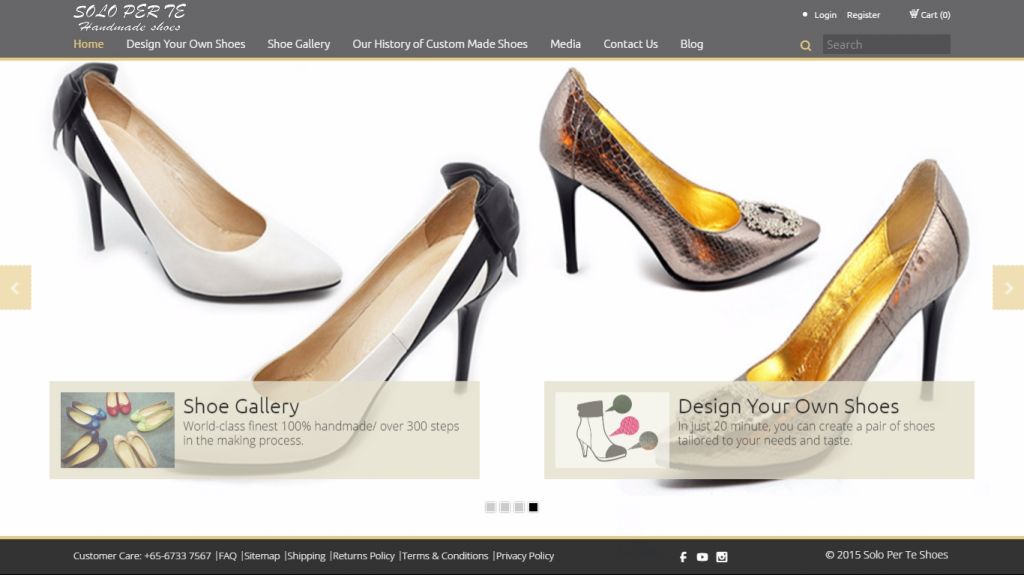Focus the Search input field

click(886, 44)
